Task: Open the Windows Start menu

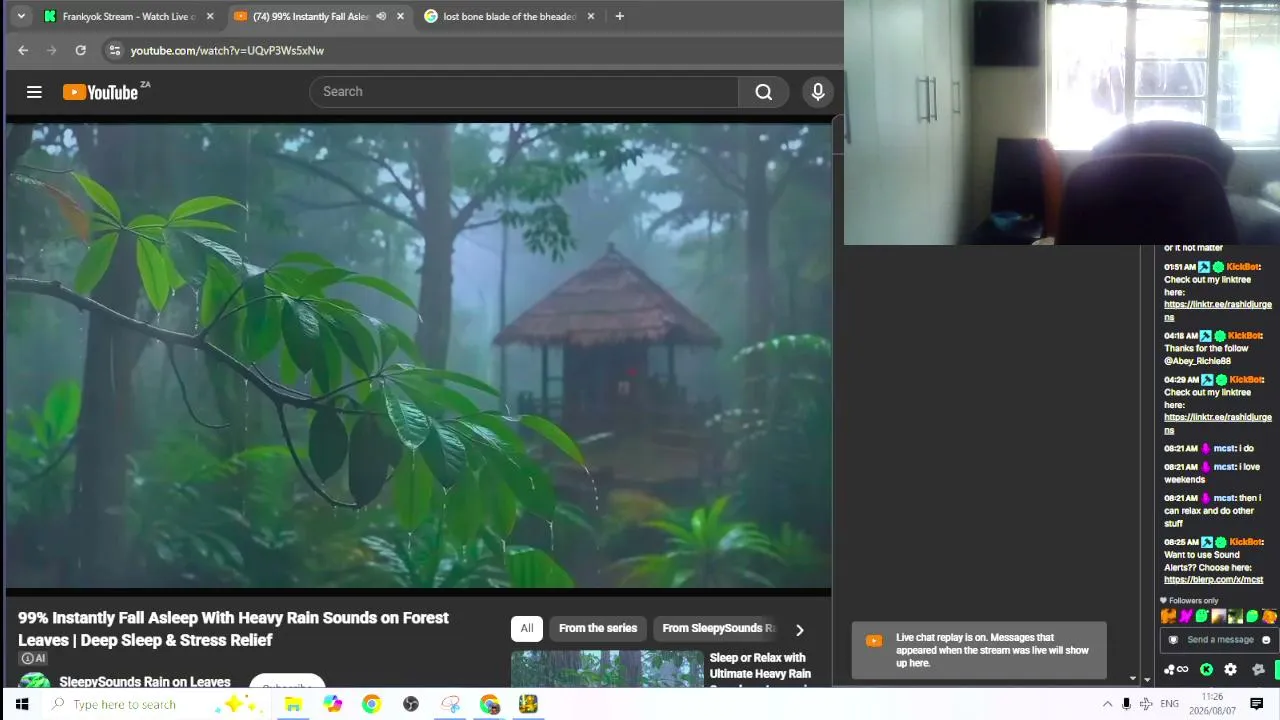Action: [x=21, y=704]
